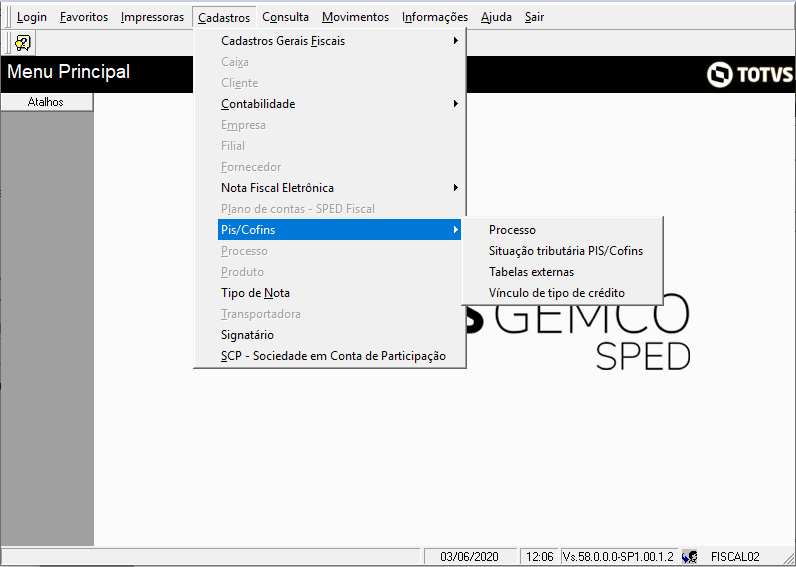This screenshot has width=796, height=567.
Task: Select Vínculo de tipo de crédito
Action: pos(562,293)
